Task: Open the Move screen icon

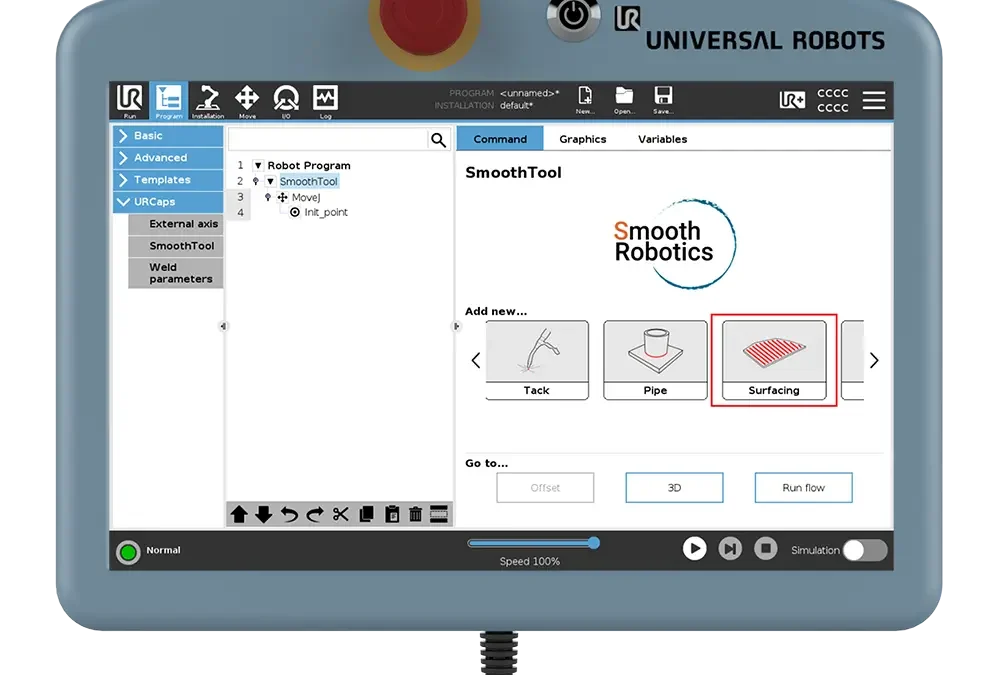Action: (x=247, y=101)
